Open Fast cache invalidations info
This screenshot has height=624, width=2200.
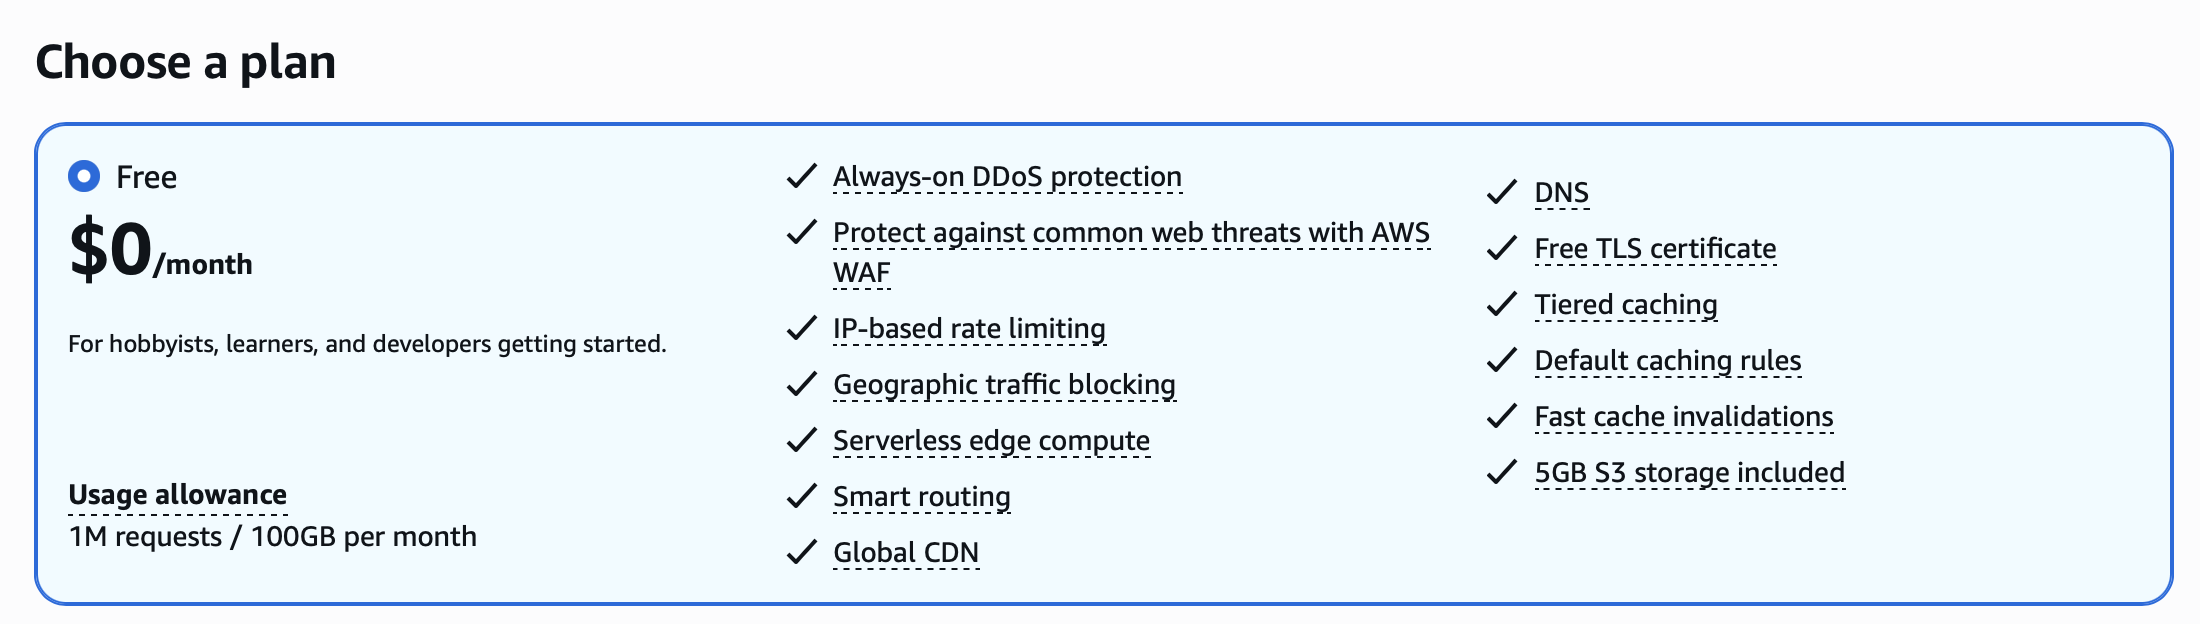point(1683,417)
